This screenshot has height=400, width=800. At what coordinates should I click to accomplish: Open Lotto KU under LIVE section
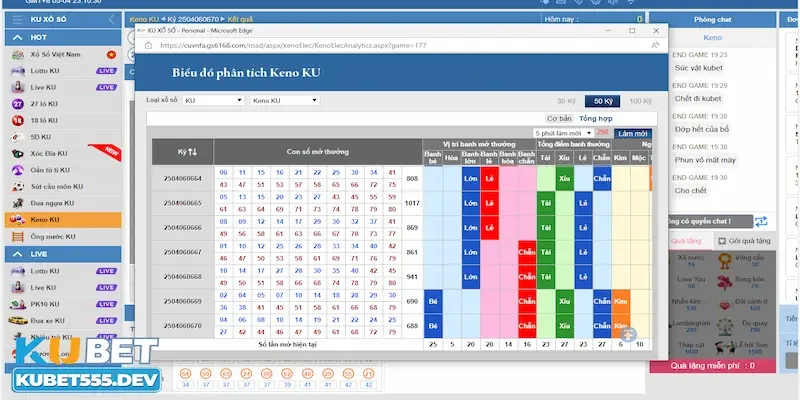coord(63,271)
